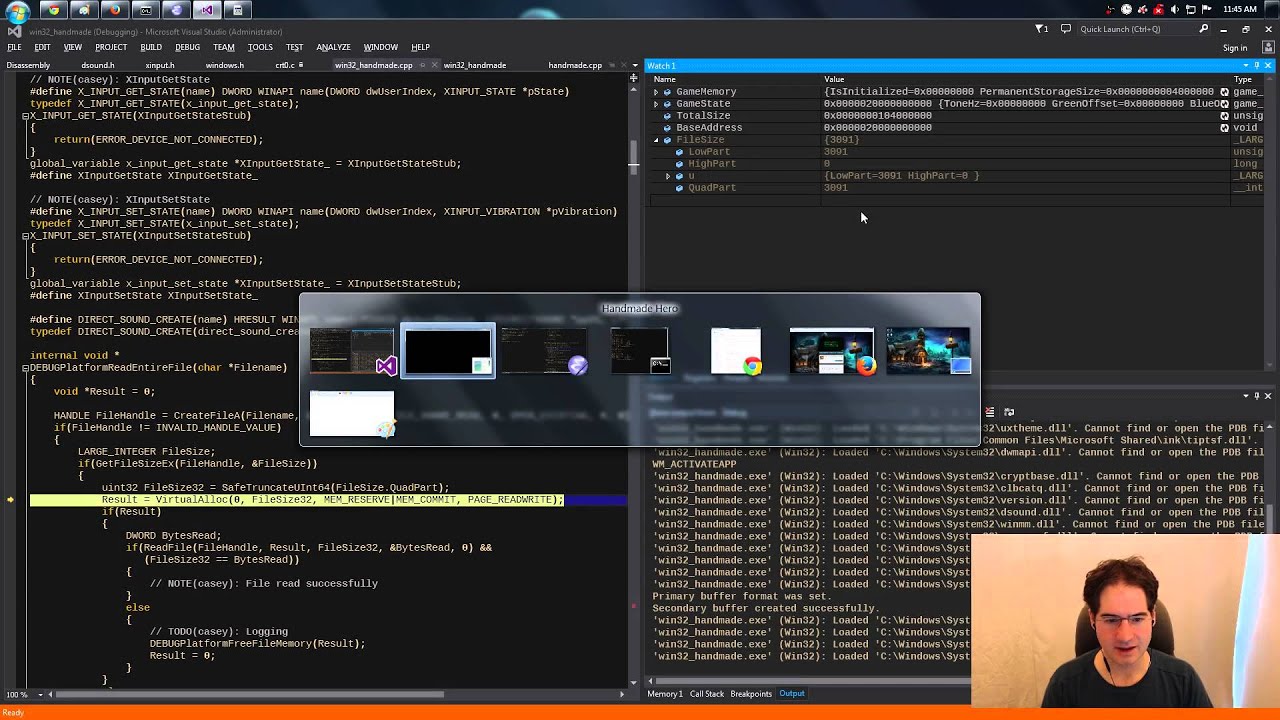
Task: Open the Call Stack tab
Action: [707, 694]
